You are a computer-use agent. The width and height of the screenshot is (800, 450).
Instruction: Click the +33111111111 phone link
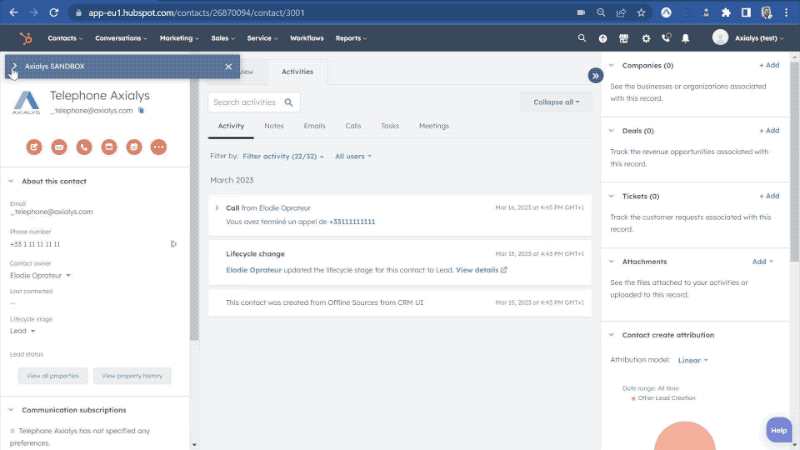(x=352, y=222)
